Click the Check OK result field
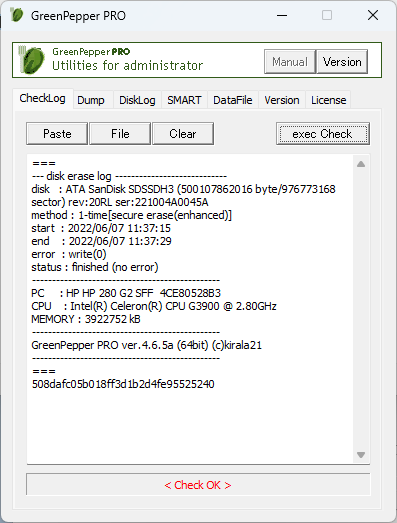Screen dimensions: 397x523 (198, 485)
